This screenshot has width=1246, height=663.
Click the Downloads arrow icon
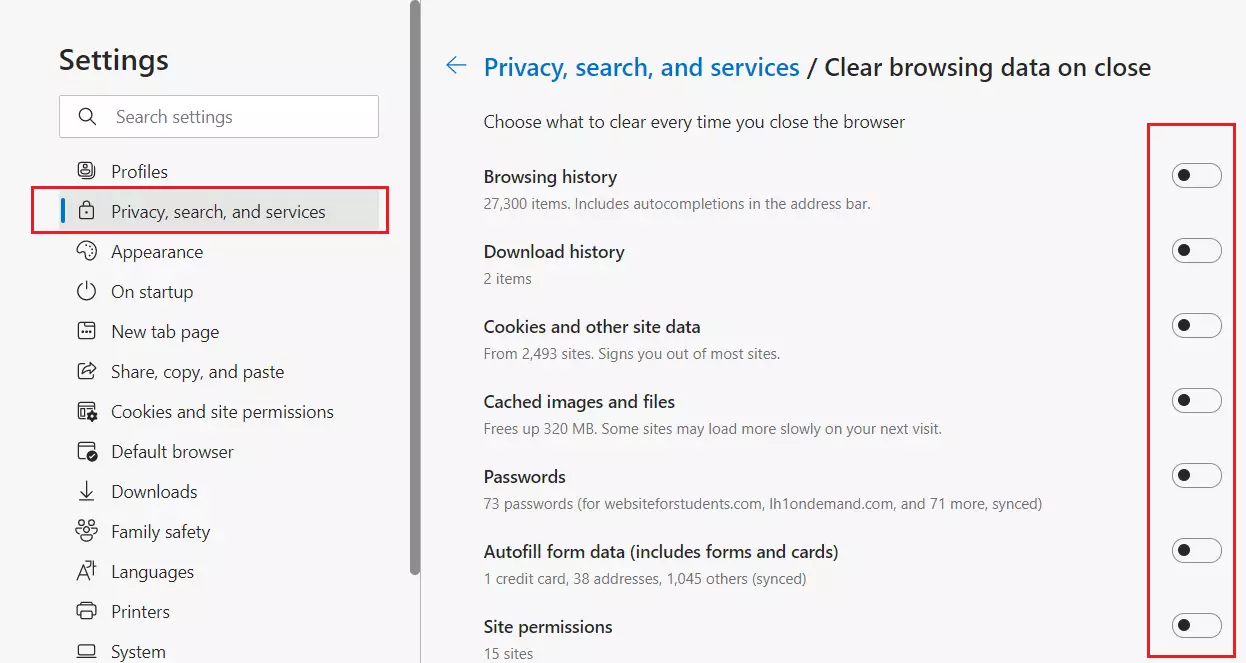click(x=87, y=491)
